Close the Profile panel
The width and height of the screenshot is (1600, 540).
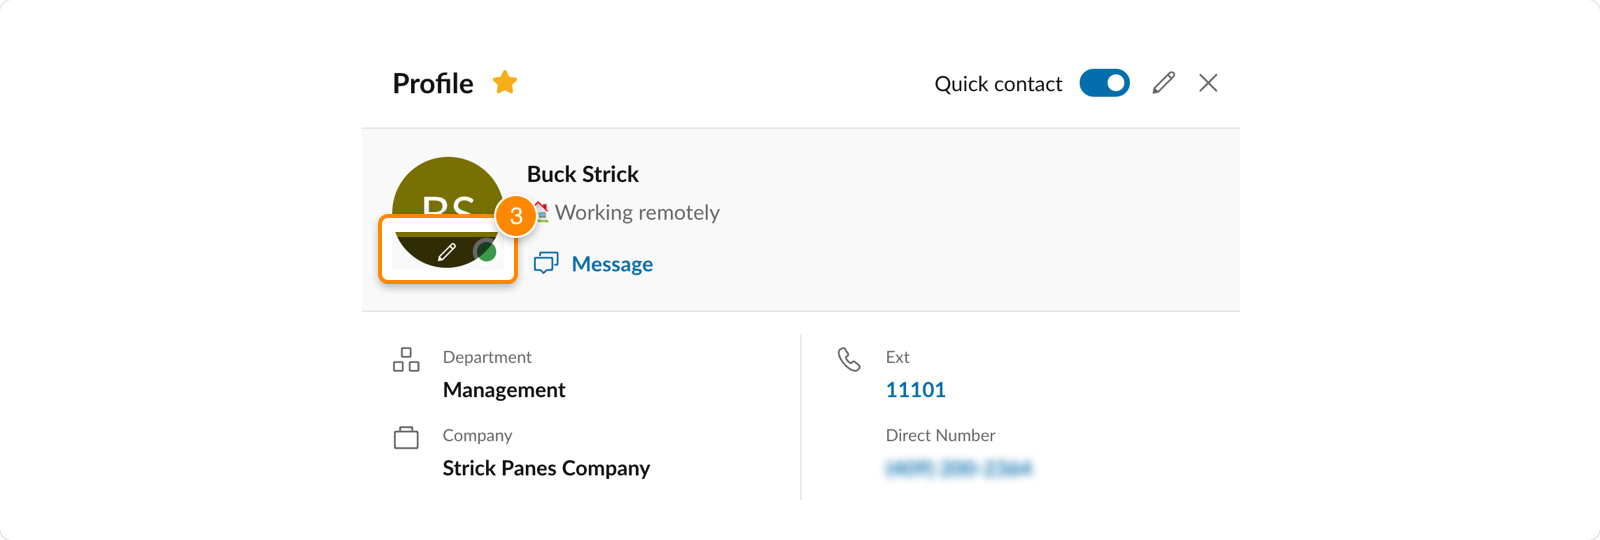click(x=1208, y=83)
